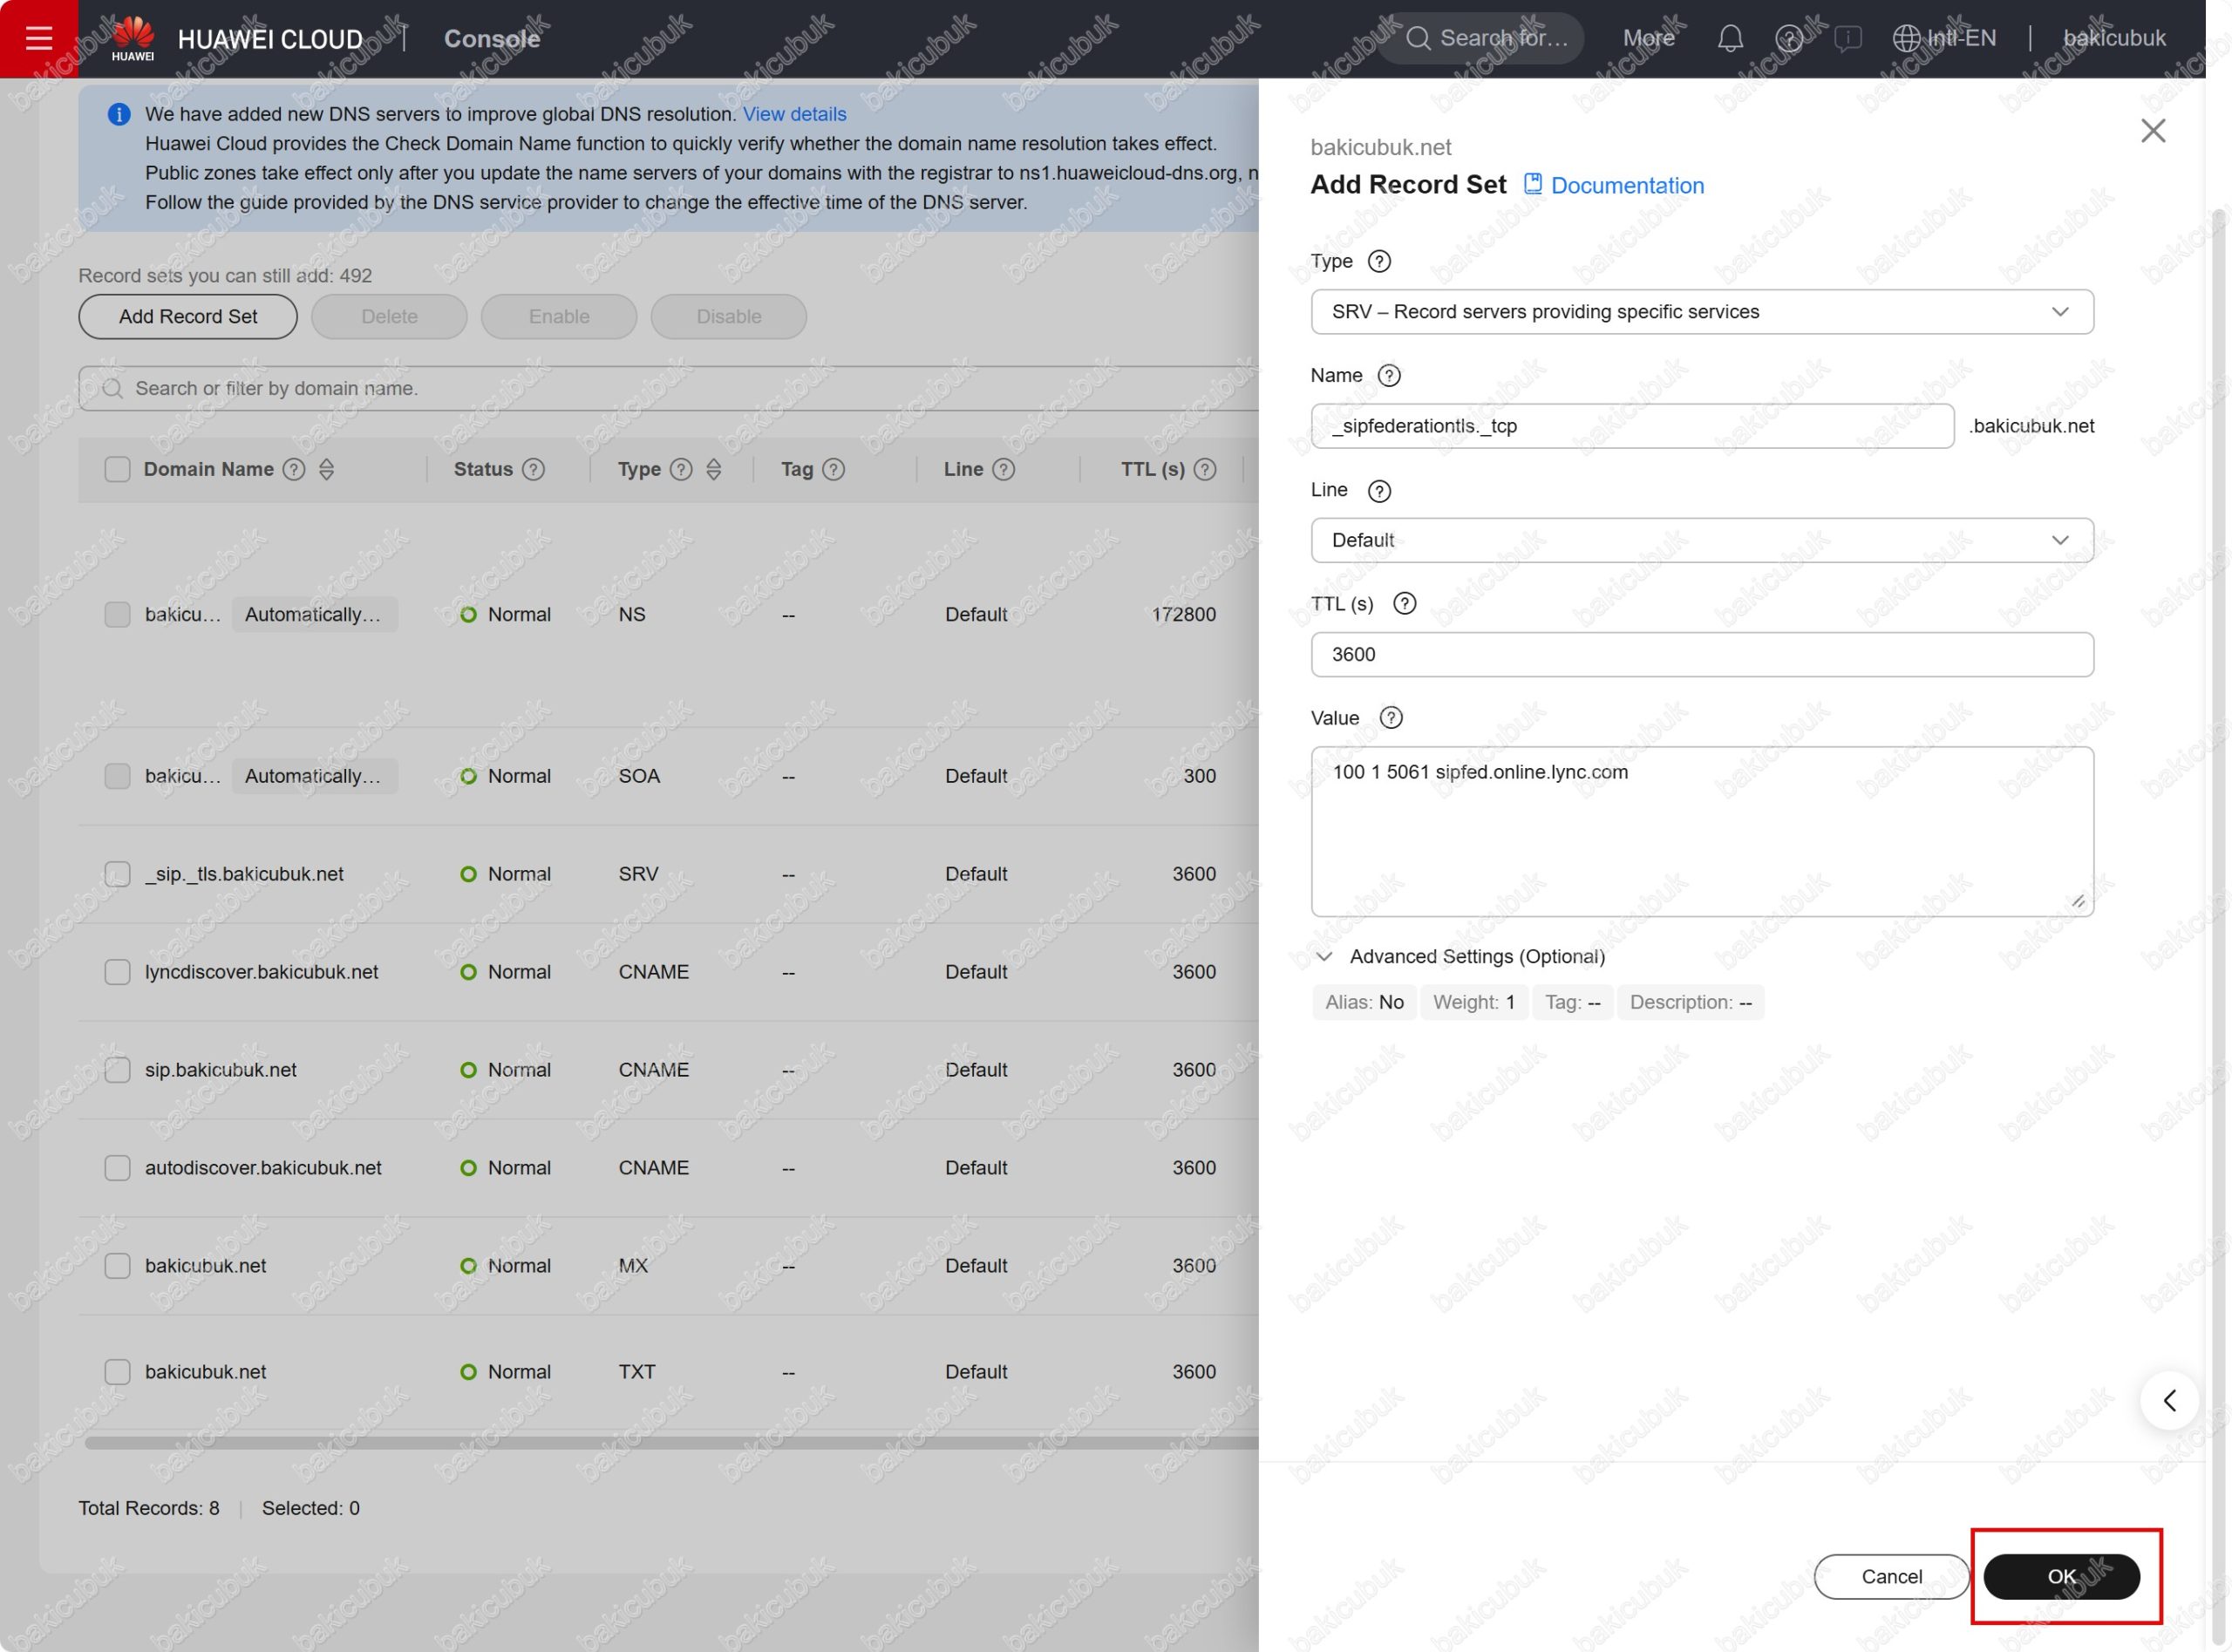Click the Type help question icon
This screenshot has width=2232, height=1652.
(1379, 262)
